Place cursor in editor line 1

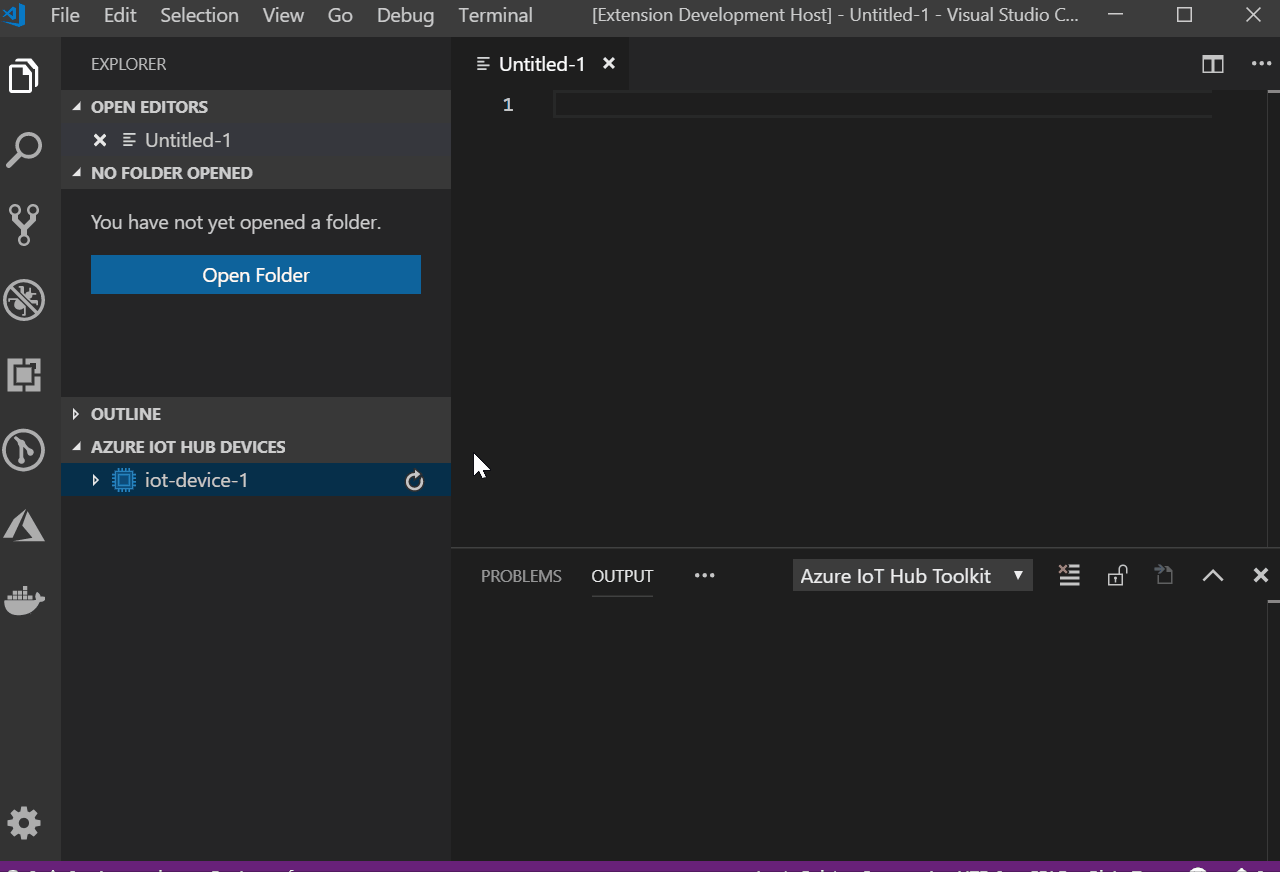pyautogui.click(x=882, y=105)
